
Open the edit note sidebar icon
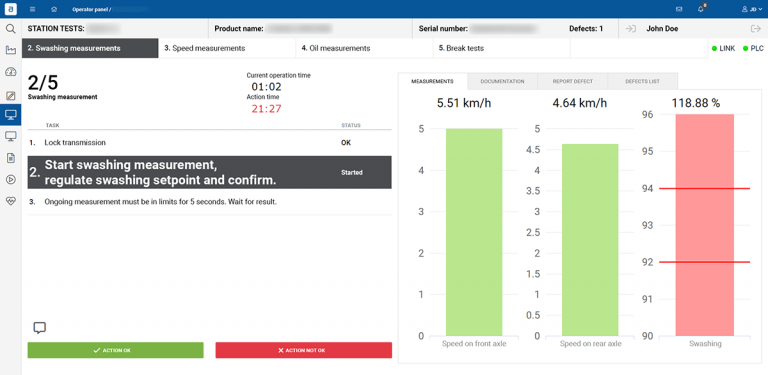pyautogui.click(x=11, y=95)
